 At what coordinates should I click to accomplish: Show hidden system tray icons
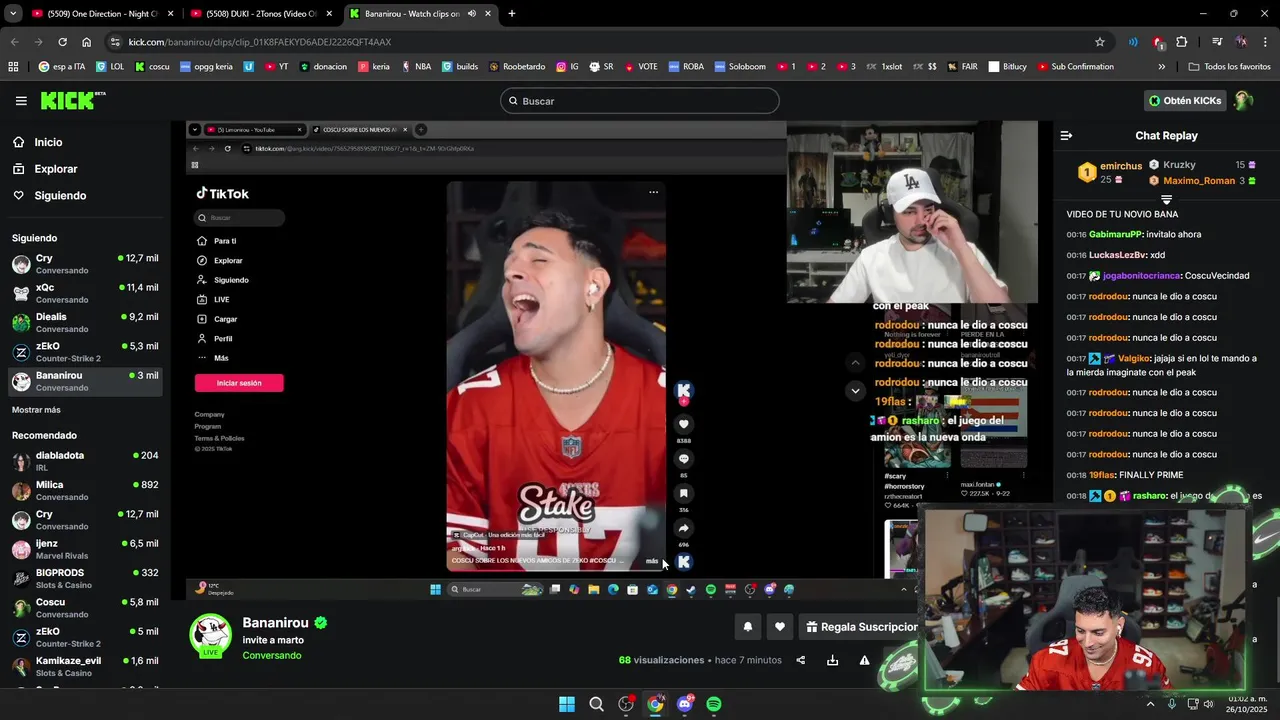coord(1152,704)
